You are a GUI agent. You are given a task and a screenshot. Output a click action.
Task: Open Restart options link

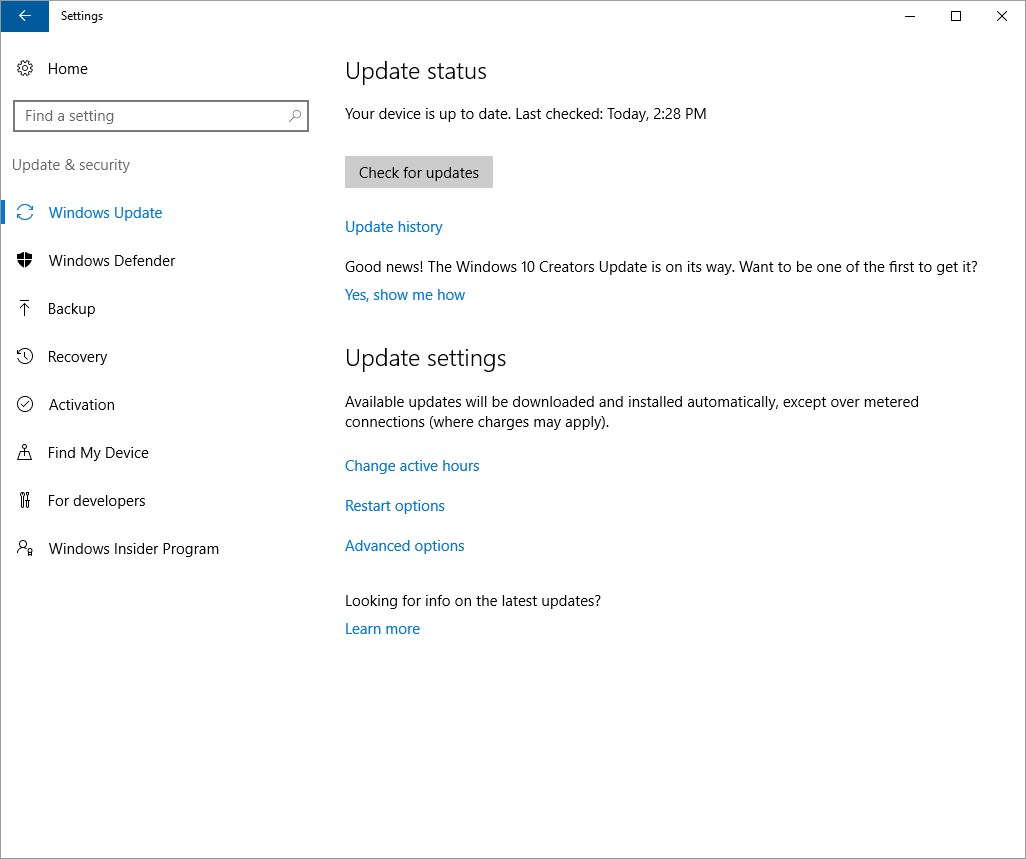[395, 505]
